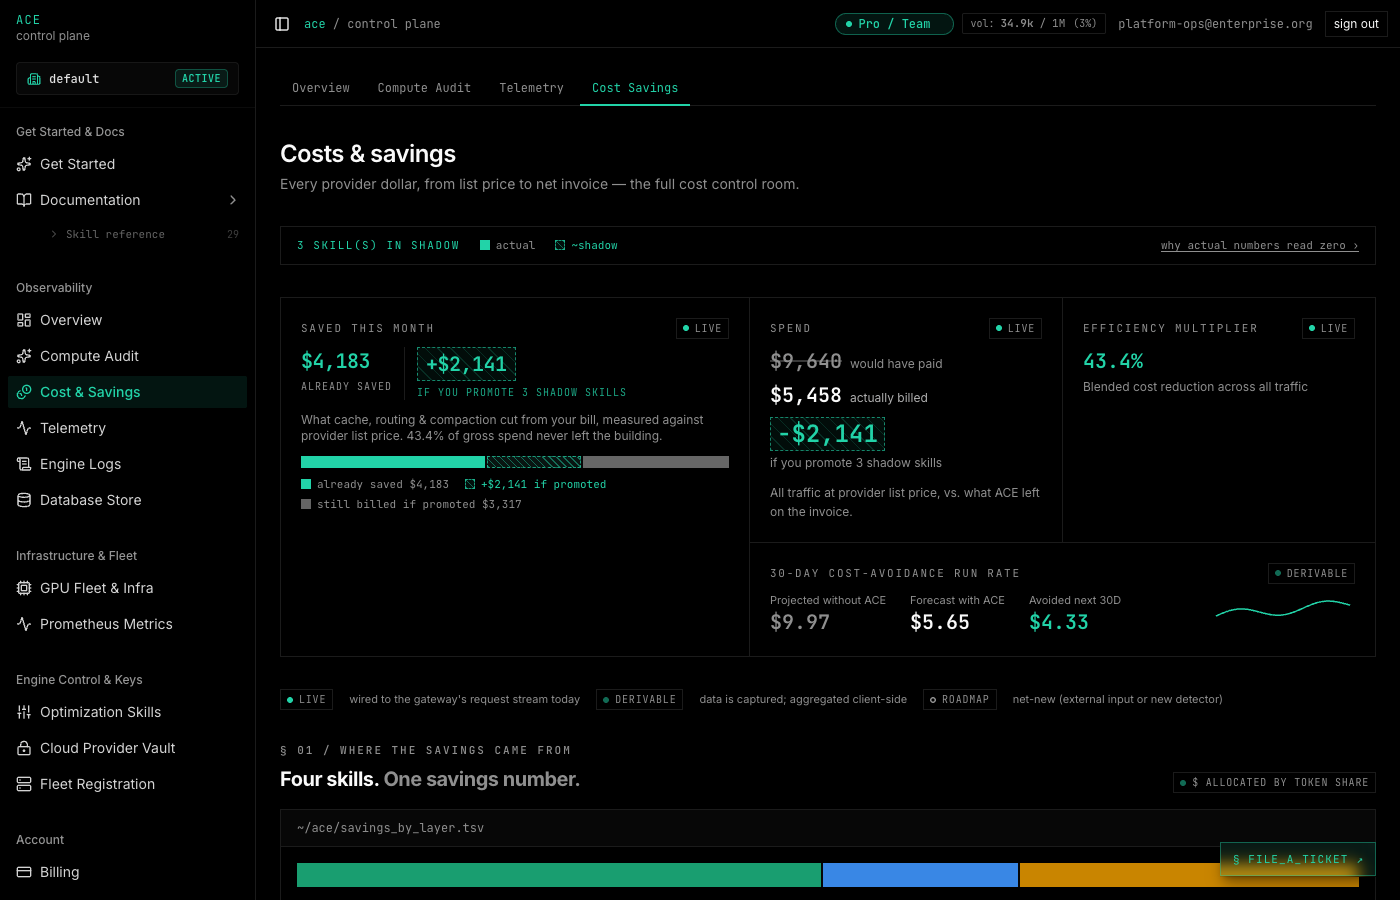Open 'why actual numbers read zero' link
1400x900 pixels.
pyautogui.click(x=1260, y=245)
